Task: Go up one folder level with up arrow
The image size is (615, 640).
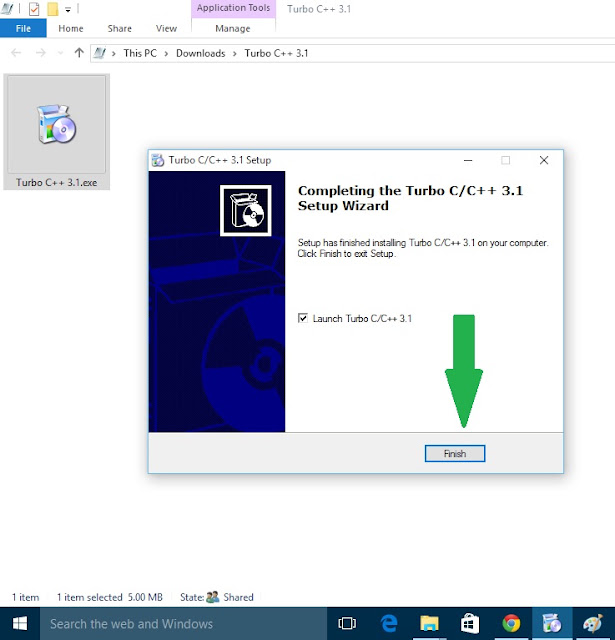Action: pos(79,53)
